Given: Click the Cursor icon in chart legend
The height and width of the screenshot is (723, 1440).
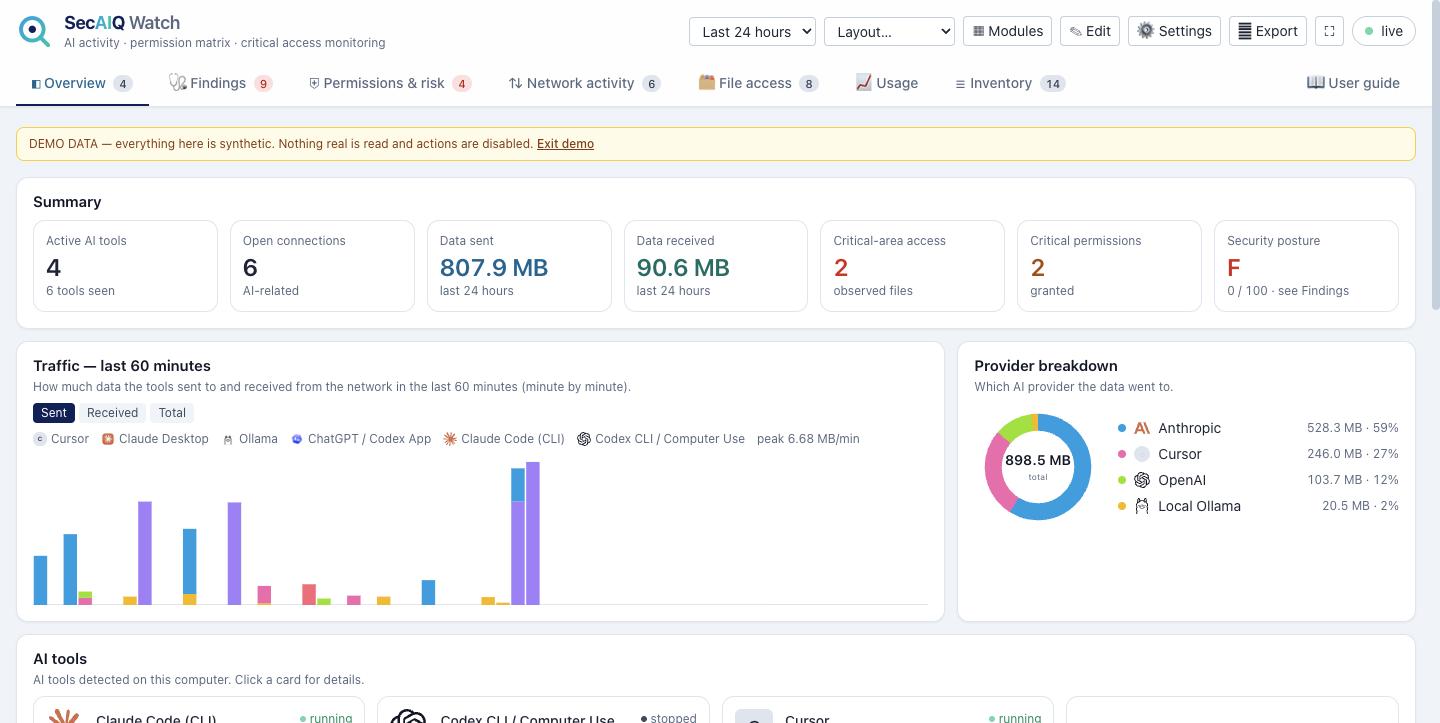Looking at the screenshot, I should coord(40,439).
